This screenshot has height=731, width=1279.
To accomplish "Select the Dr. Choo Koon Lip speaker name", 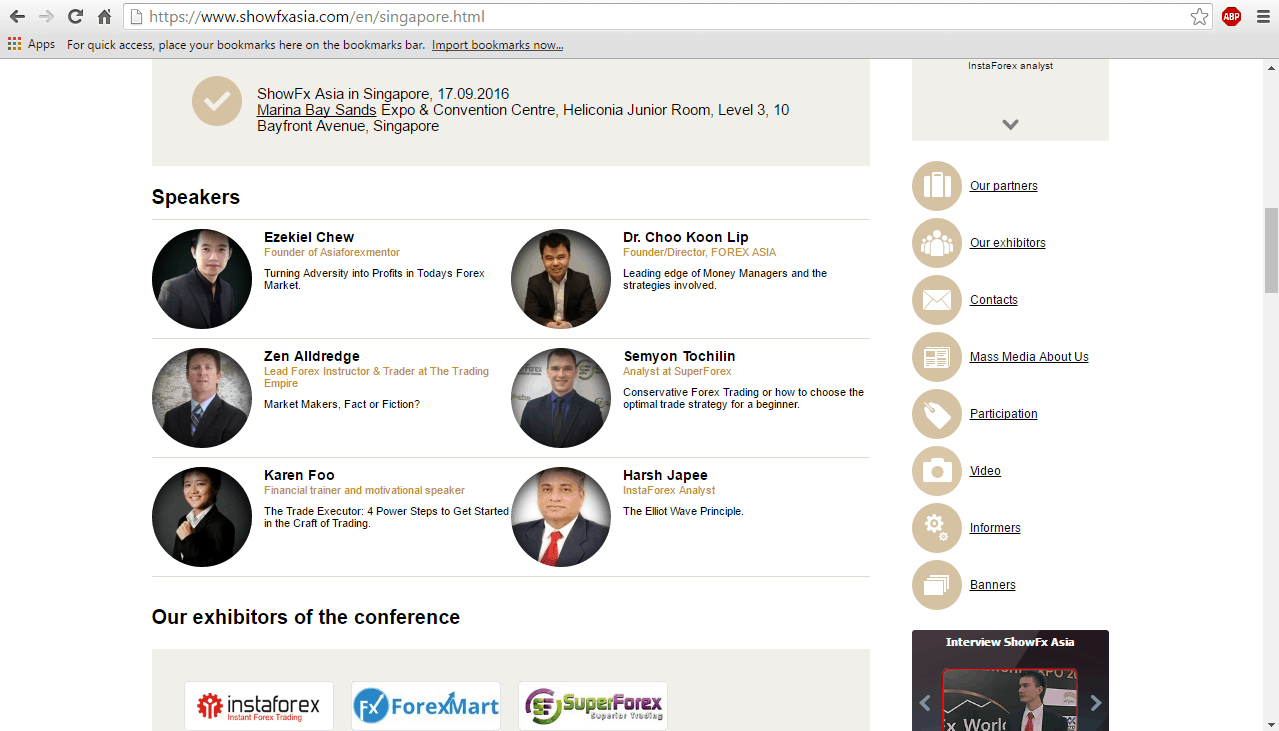I will tap(686, 237).
